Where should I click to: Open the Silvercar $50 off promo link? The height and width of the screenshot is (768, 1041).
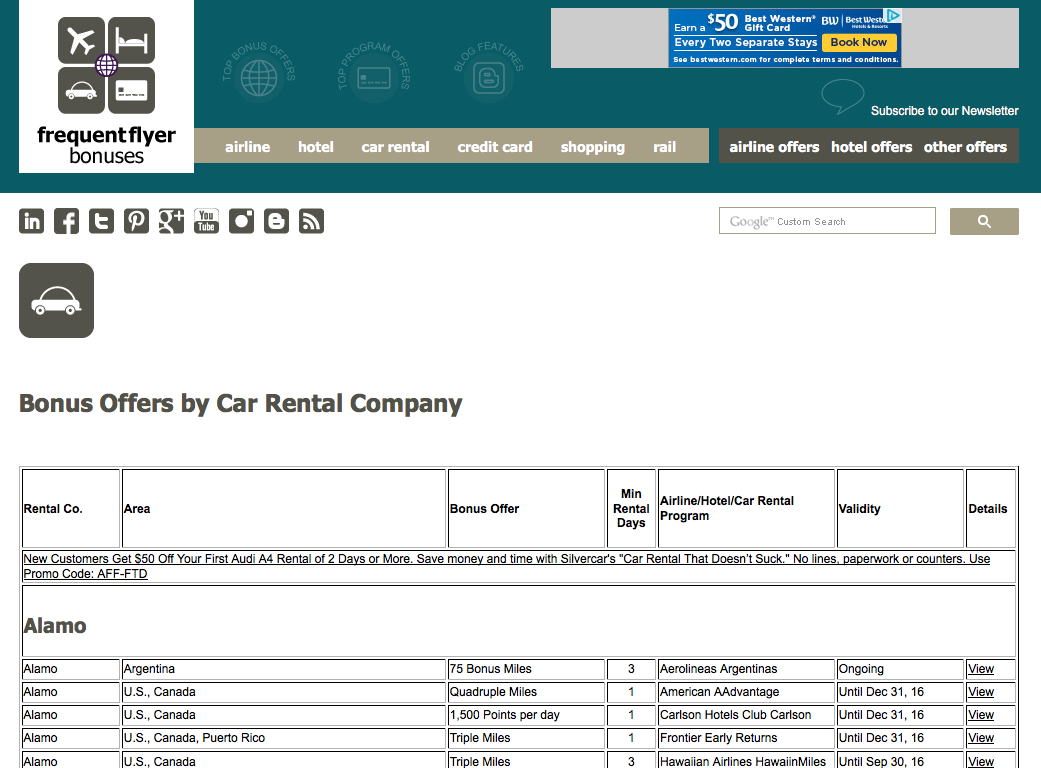(x=507, y=566)
